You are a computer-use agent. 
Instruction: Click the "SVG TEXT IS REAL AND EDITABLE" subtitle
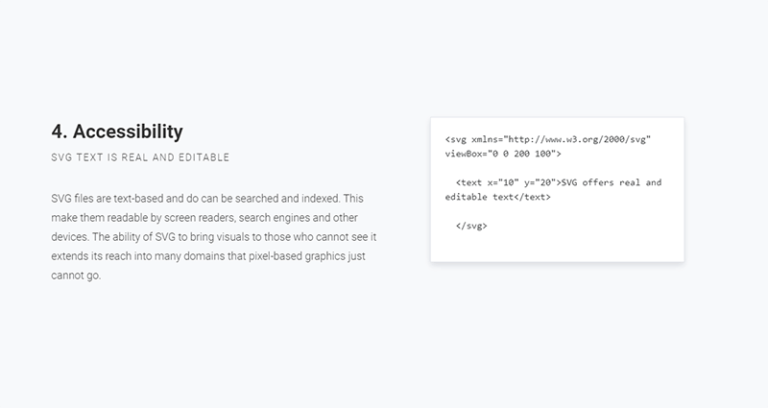(x=141, y=157)
